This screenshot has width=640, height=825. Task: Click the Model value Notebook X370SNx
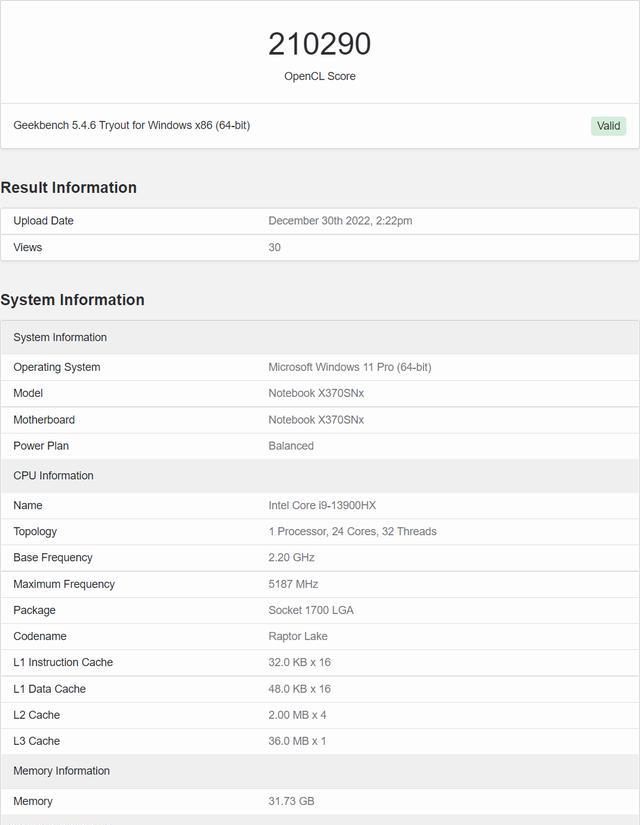click(316, 393)
